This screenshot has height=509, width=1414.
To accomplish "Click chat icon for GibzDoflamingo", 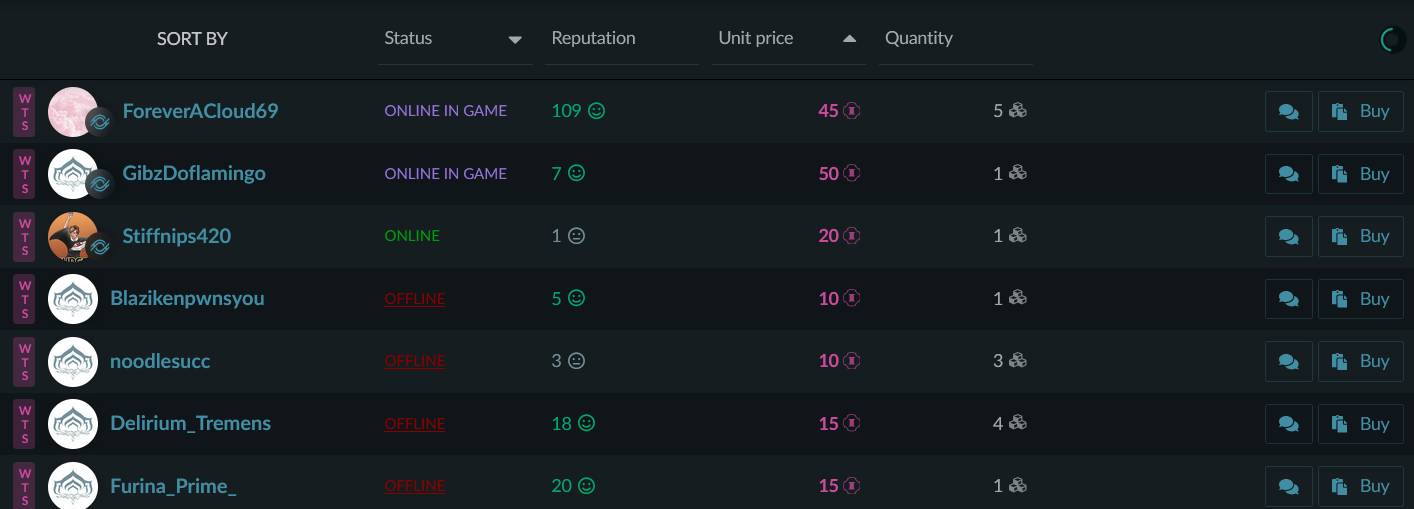I will pos(1289,174).
